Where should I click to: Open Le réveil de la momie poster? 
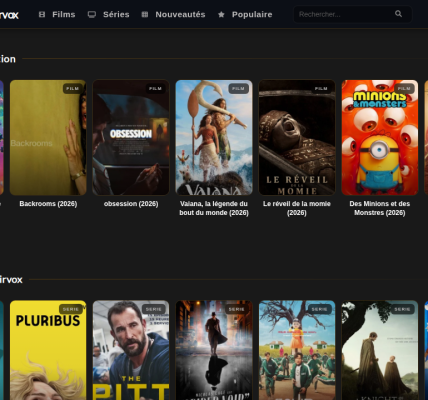(297, 137)
